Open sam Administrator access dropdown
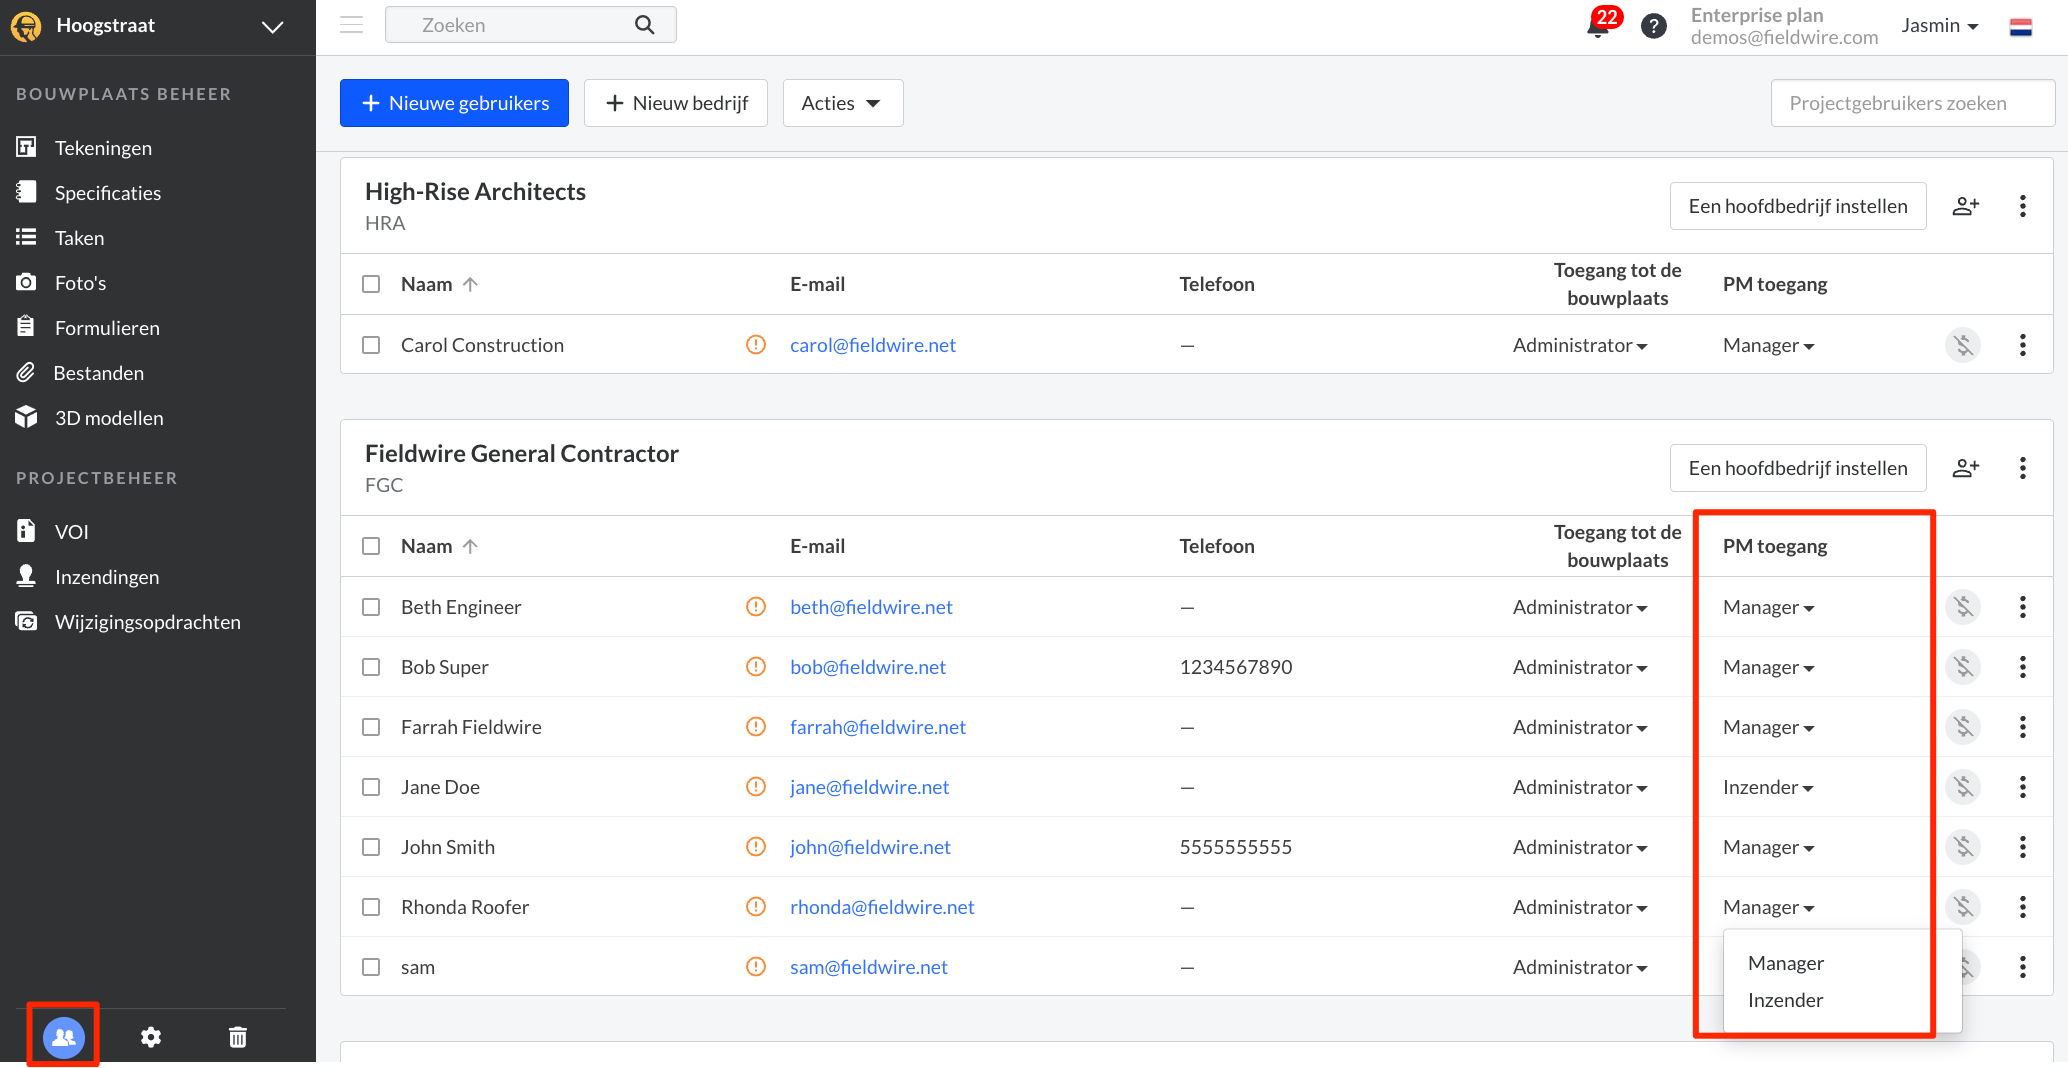This screenshot has width=2068, height=1068. pos(1580,967)
